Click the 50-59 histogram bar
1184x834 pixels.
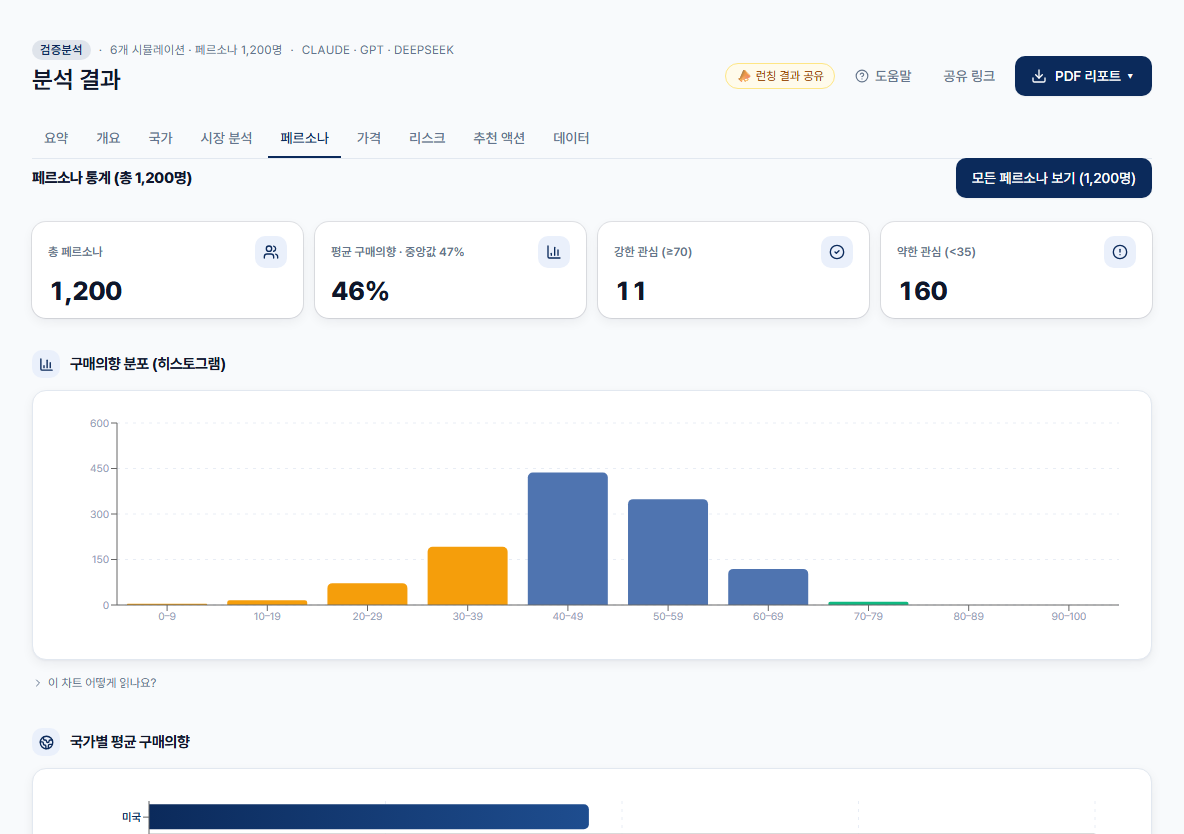point(668,552)
